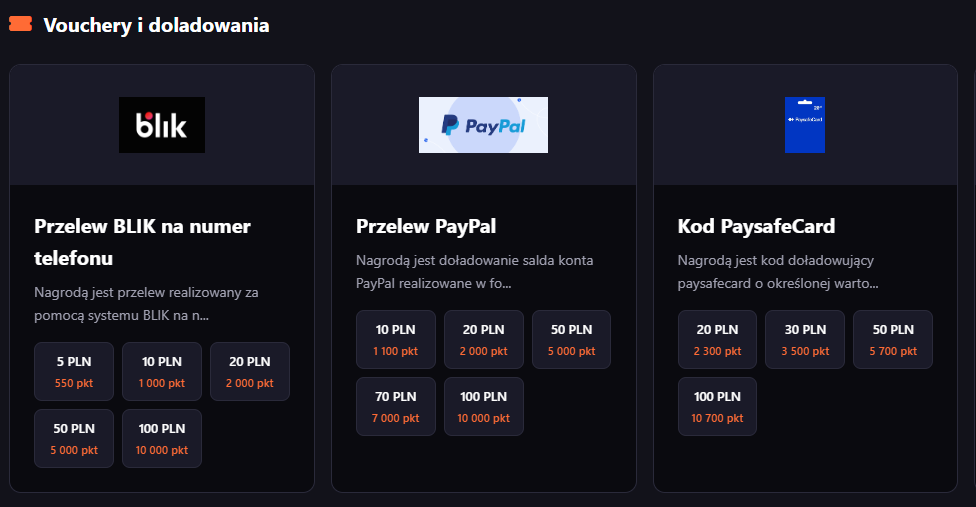Click the BLIK logo image

[162, 125]
